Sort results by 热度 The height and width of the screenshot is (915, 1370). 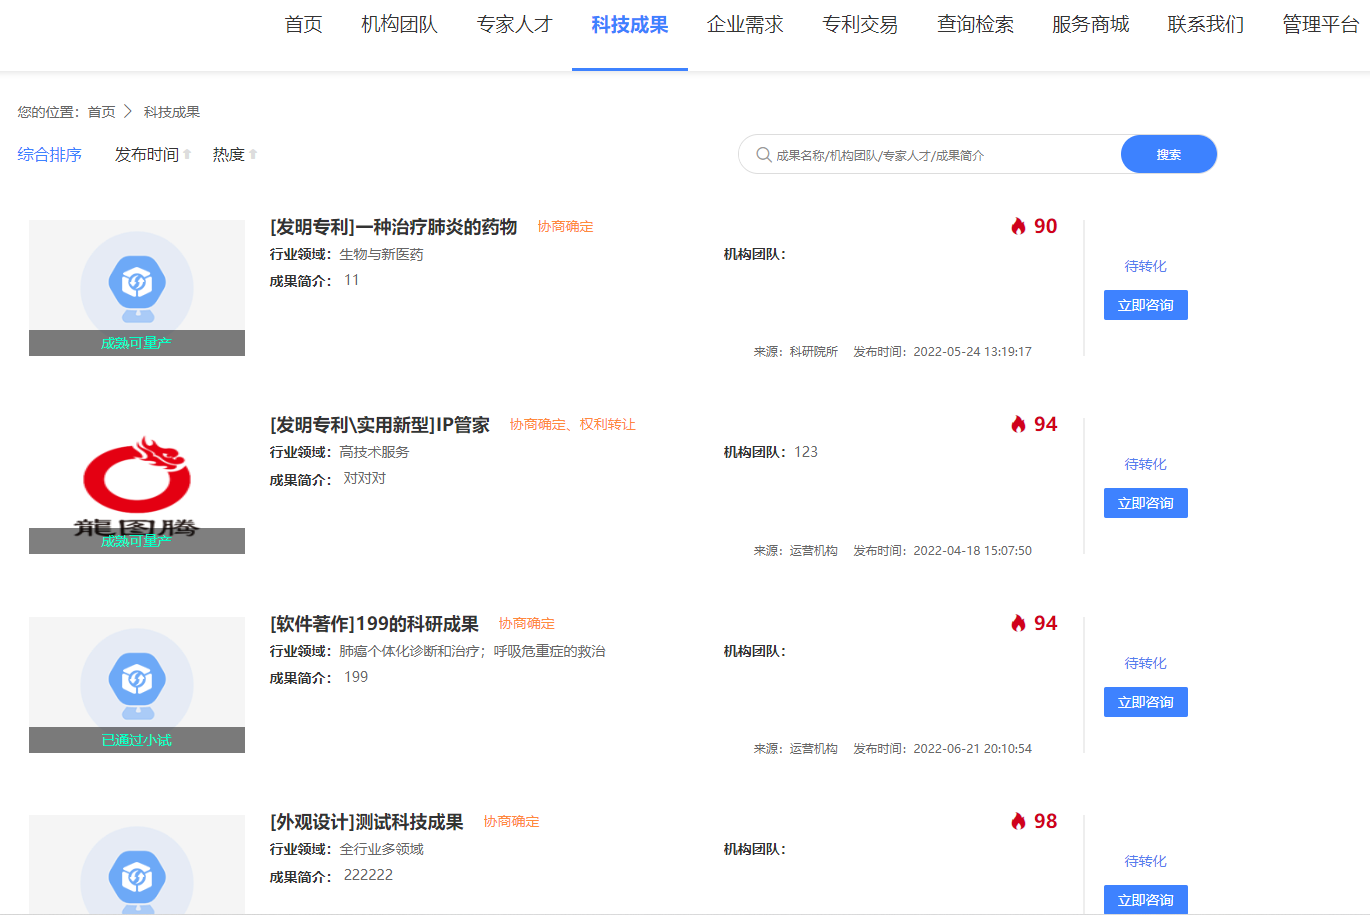228,155
